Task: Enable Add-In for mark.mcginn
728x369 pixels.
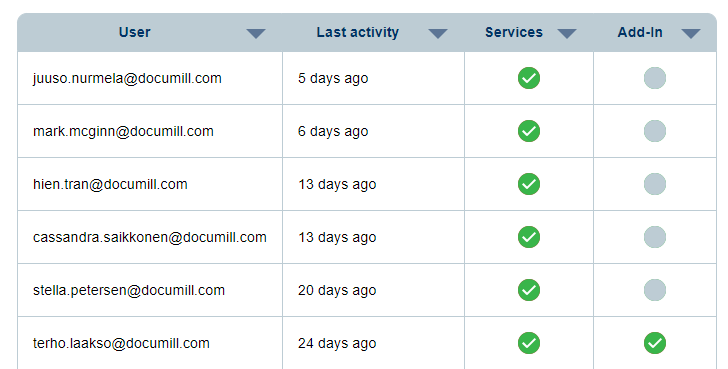Action: click(x=655, y=131)
